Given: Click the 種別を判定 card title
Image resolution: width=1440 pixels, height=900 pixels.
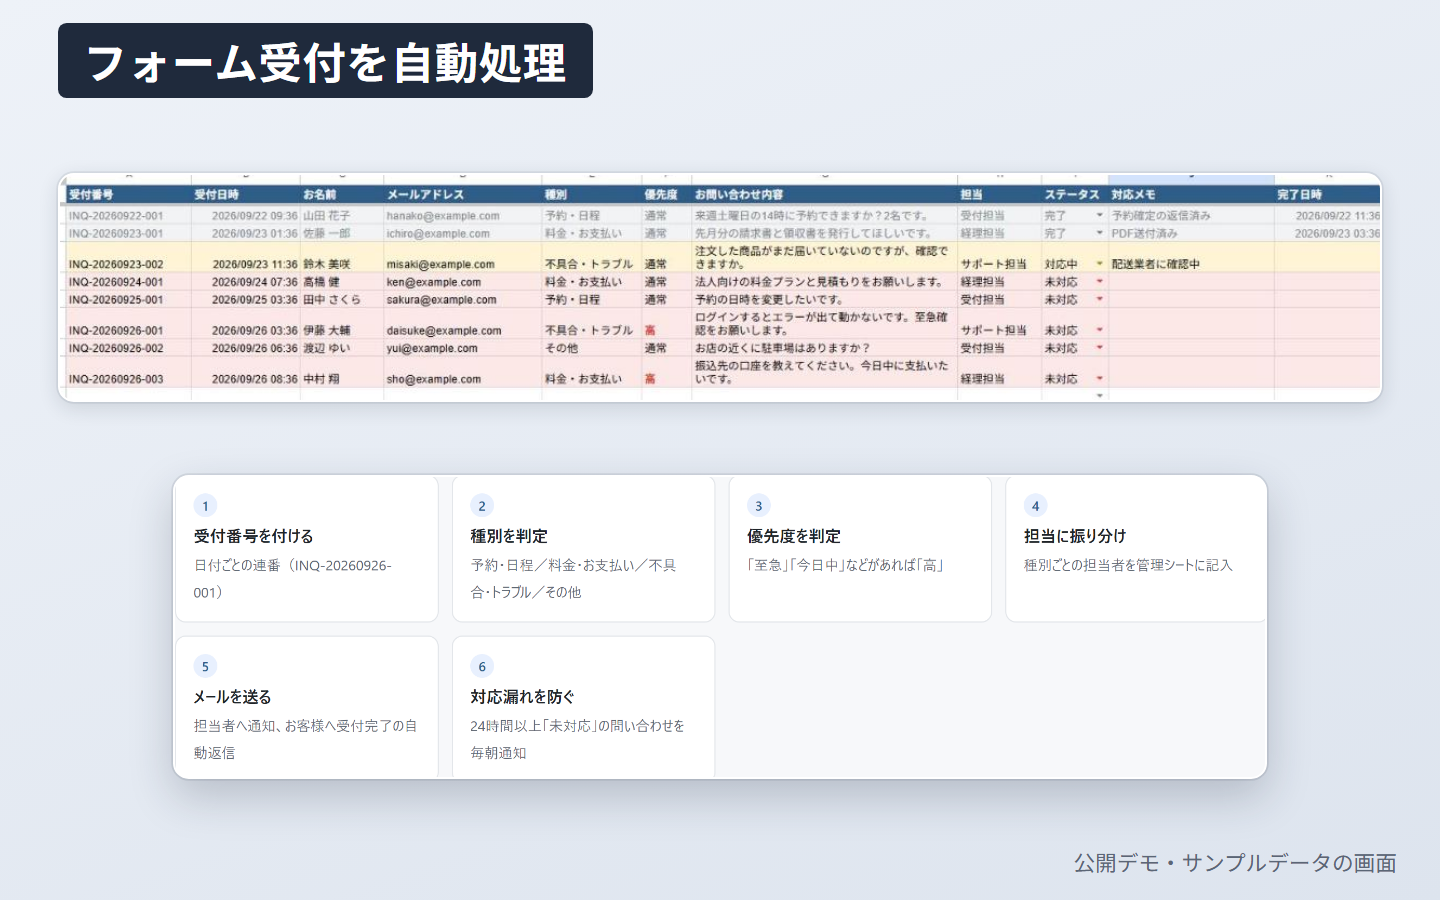Looking at the screenshot, I should pos(509,536).
